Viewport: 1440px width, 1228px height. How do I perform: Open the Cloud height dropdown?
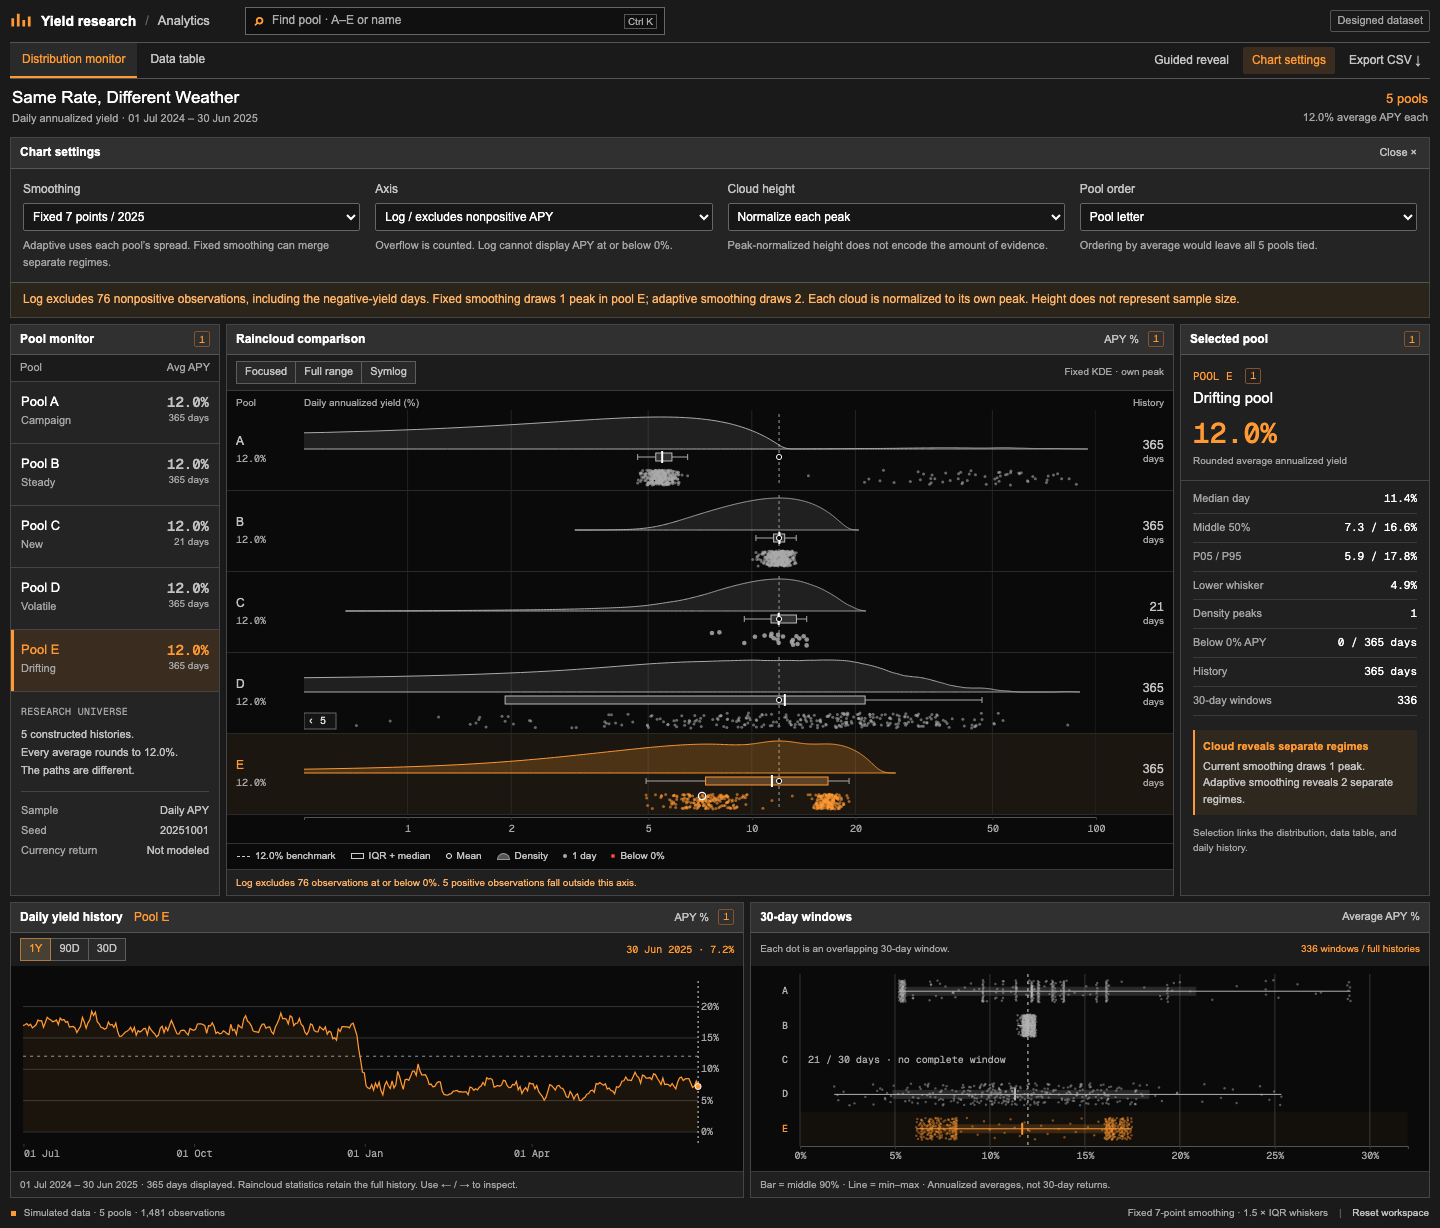896,217
